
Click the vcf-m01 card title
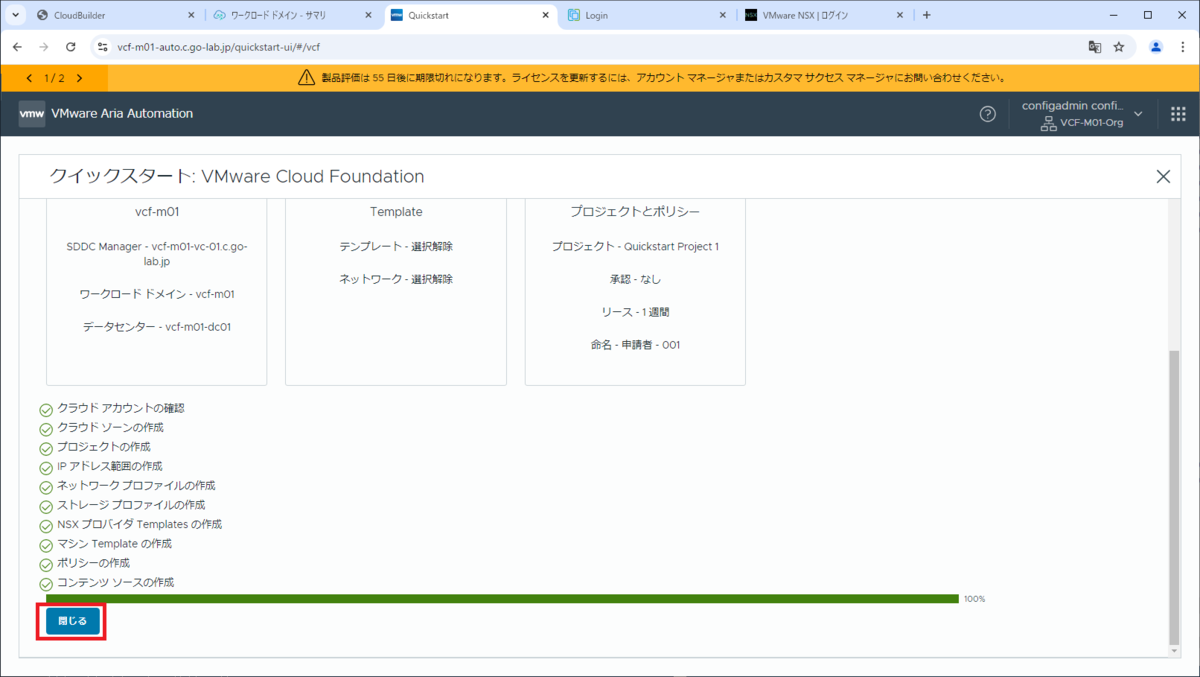click(x=157, y=212)
